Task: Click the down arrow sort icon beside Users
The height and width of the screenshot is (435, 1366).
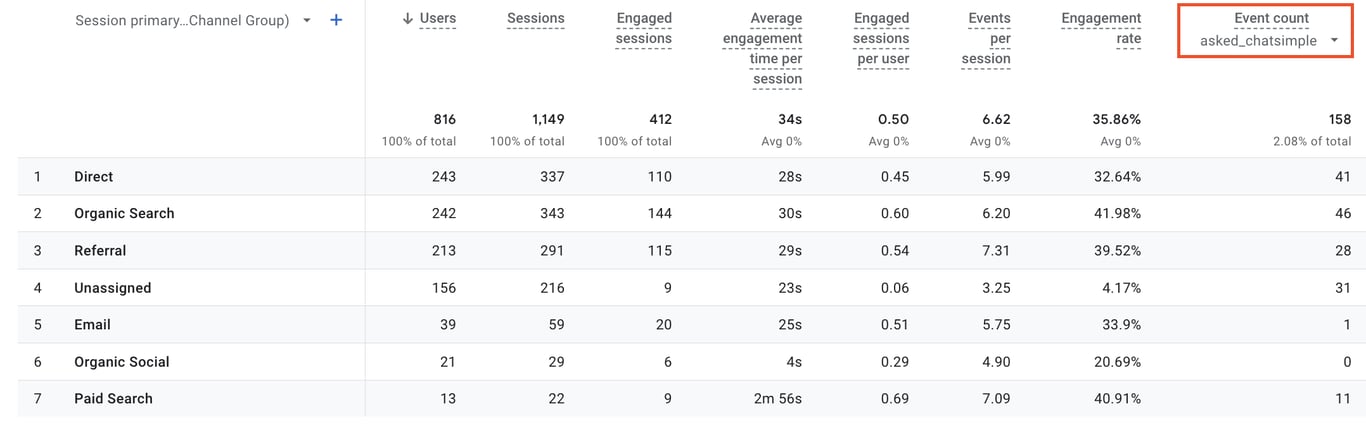Action: click(x=407, y=19)
